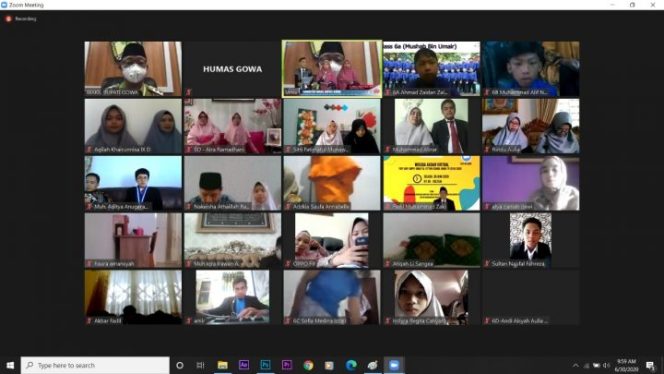The image size is (664, 374).
Task: Open the Windows Start menu
Action: (x=10, y=365)
